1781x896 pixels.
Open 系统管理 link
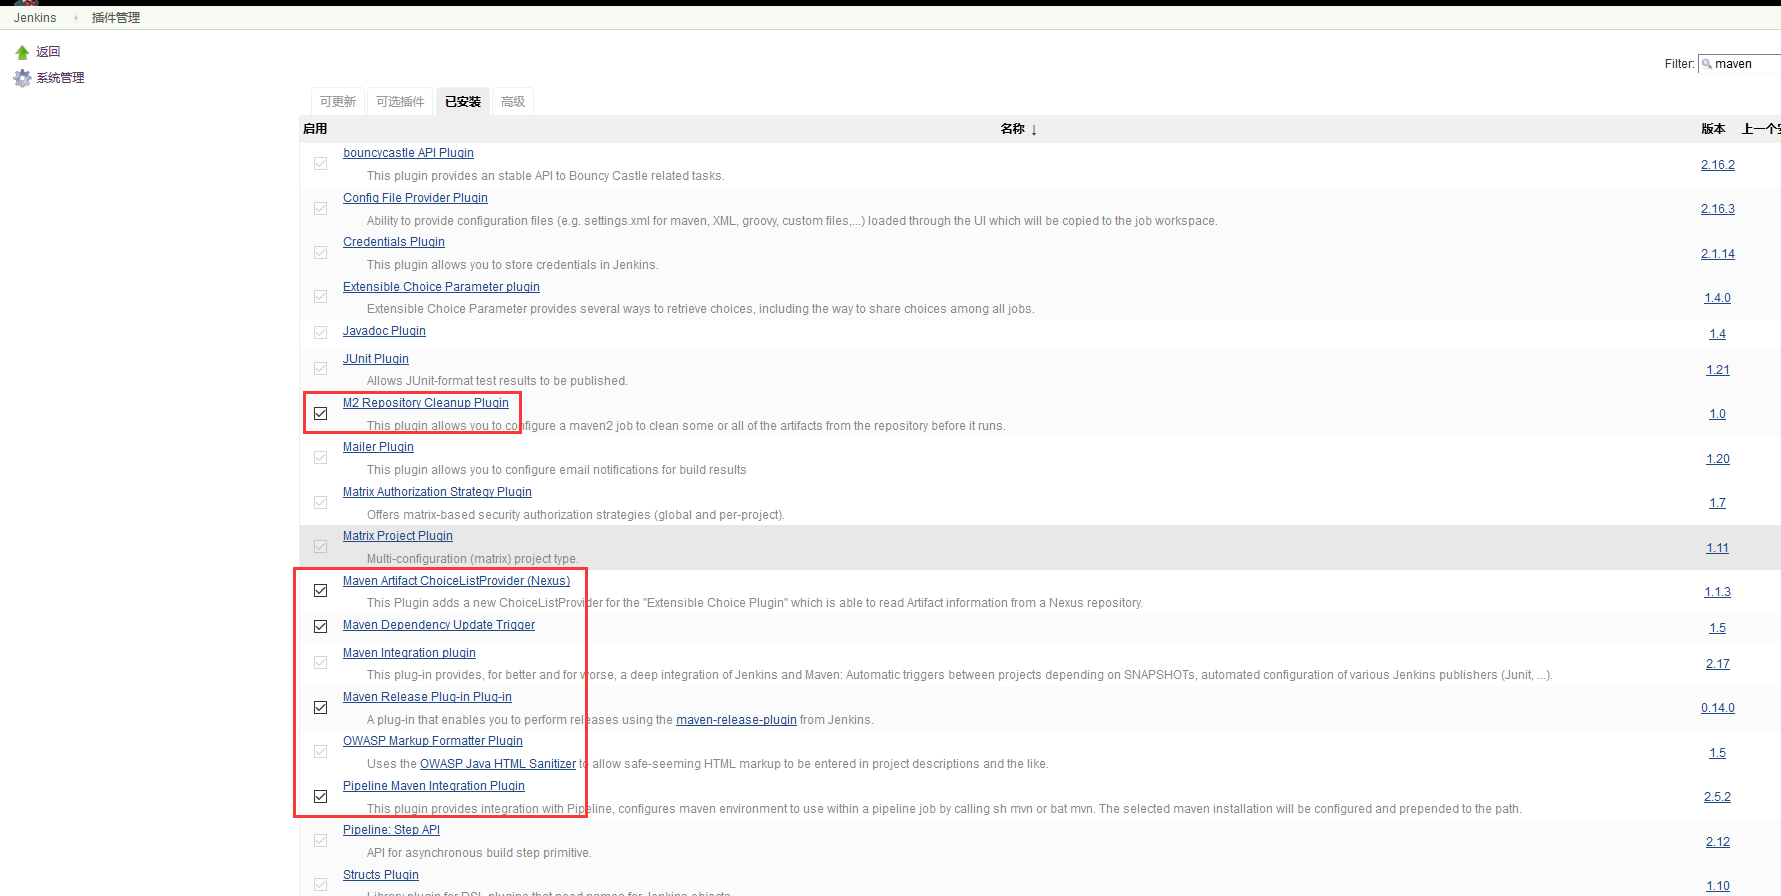(60, 78)
